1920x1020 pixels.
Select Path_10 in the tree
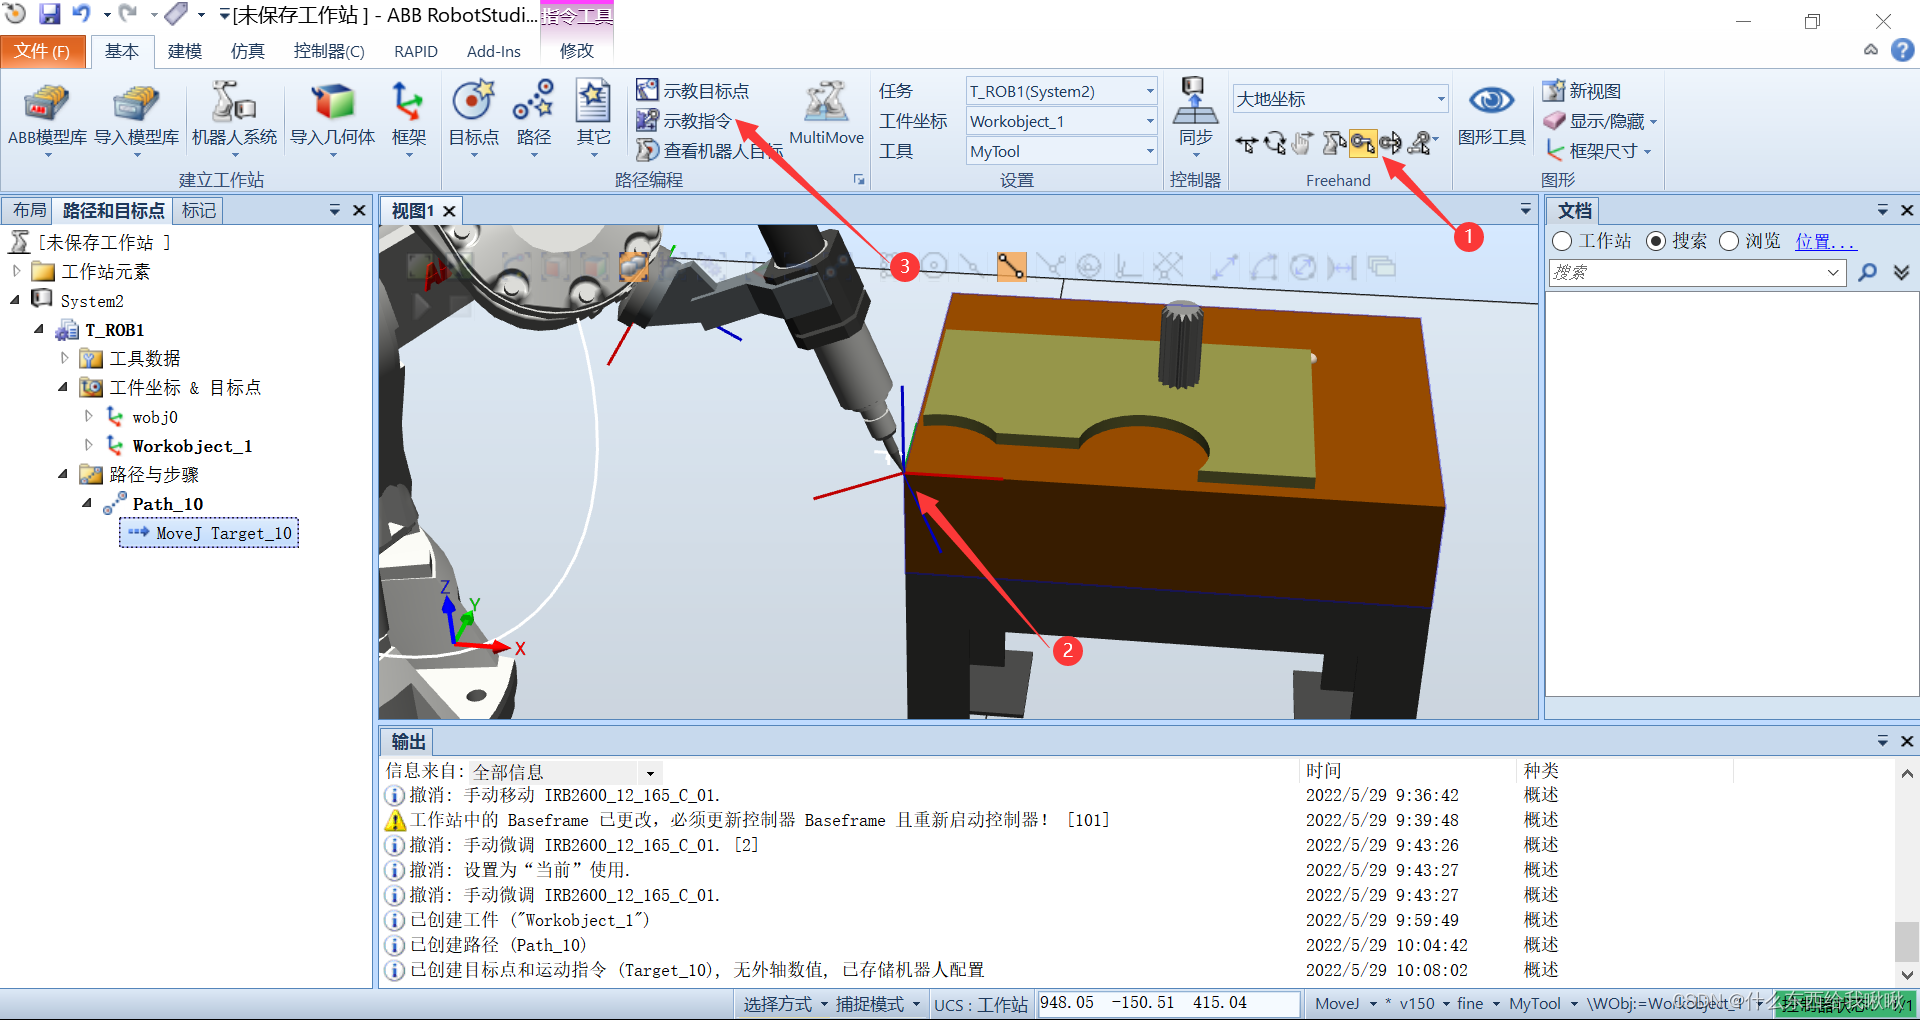tap(167, 504)
